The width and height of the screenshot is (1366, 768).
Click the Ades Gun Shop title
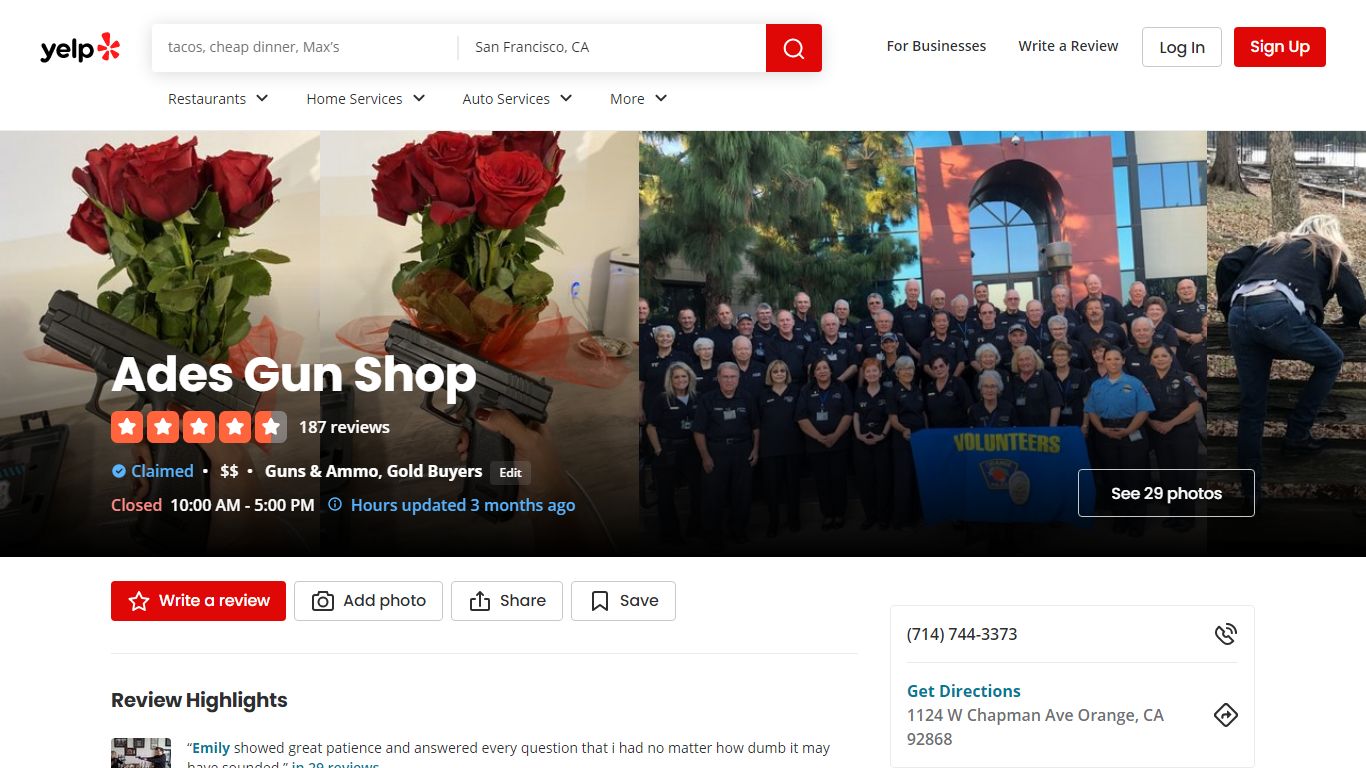coord(294,374)
